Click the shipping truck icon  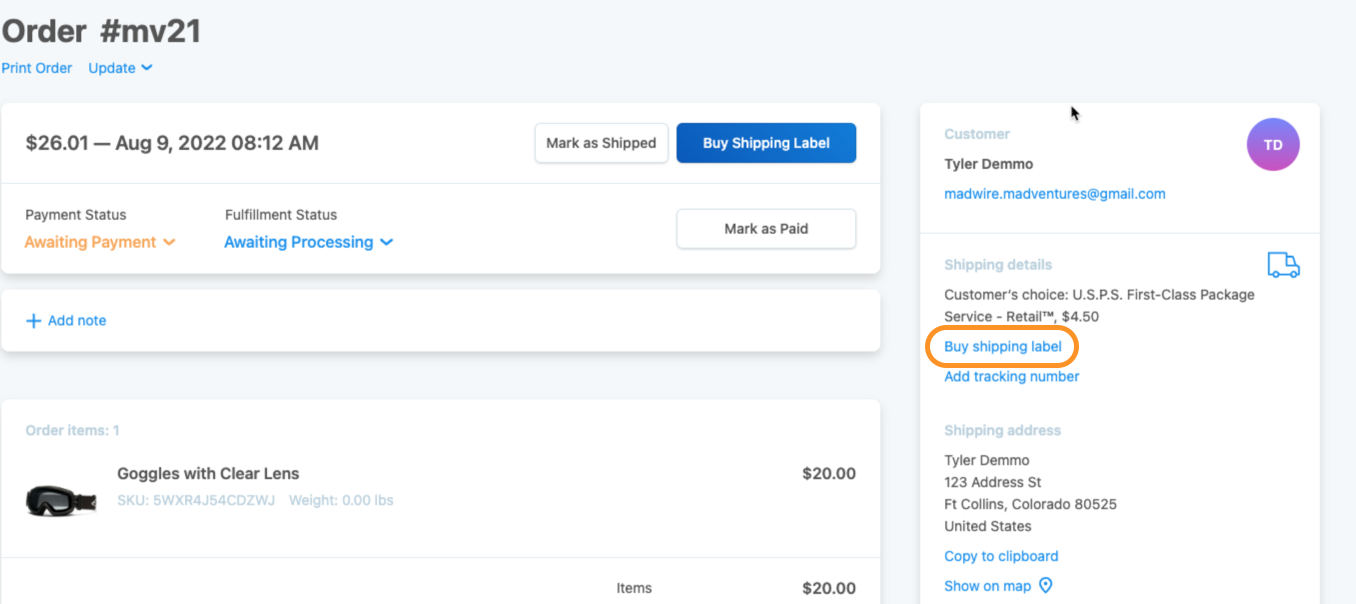pyautogui.click(x=1283, y=265)
